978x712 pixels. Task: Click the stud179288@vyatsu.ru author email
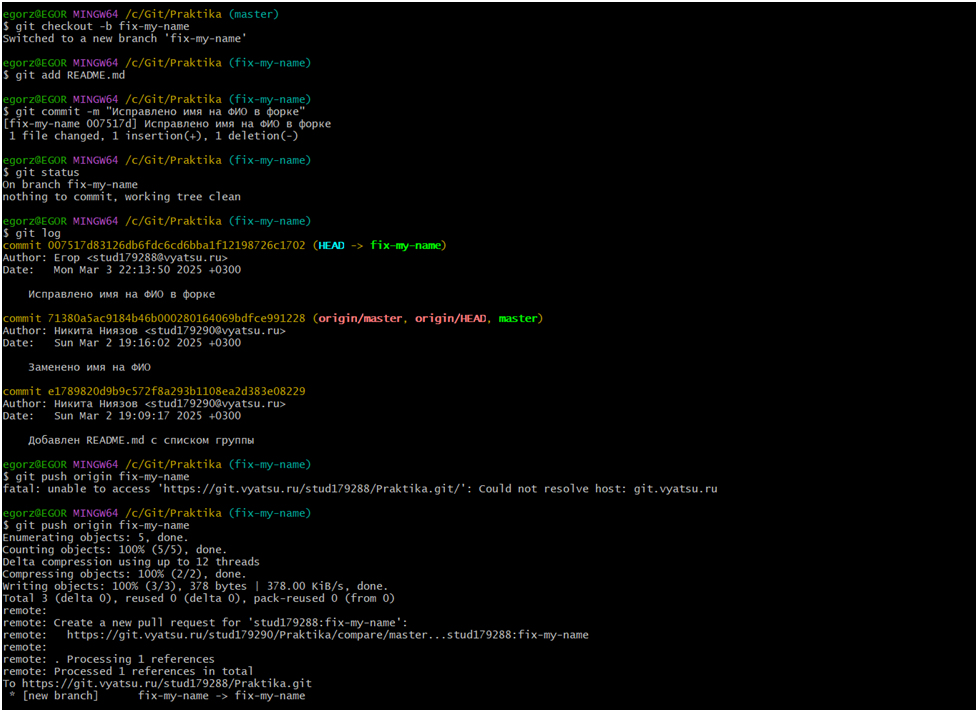(157, 258)
